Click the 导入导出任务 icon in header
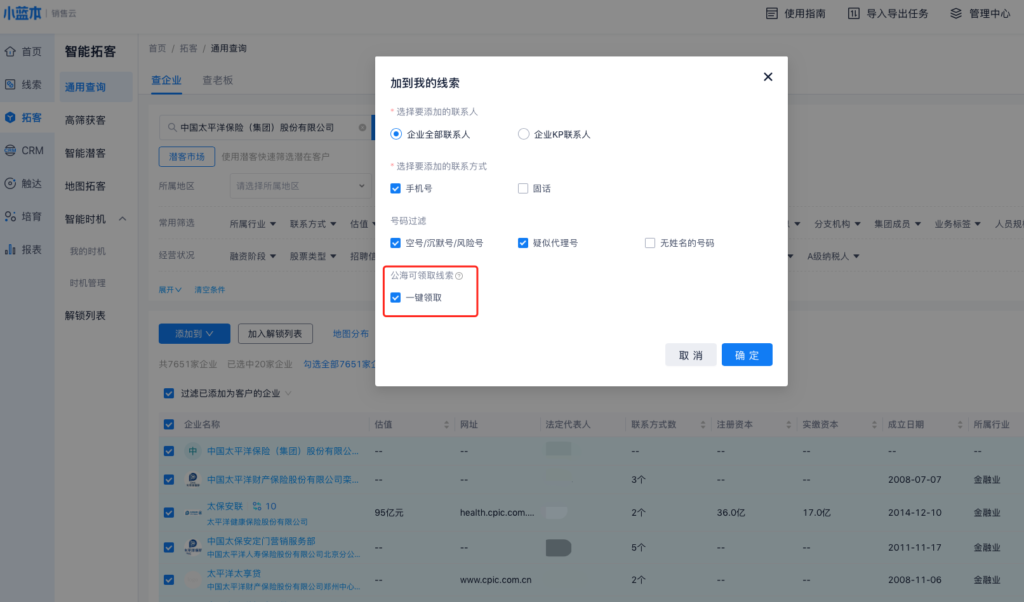1024x602 pixels. click(x=853, y=14)
